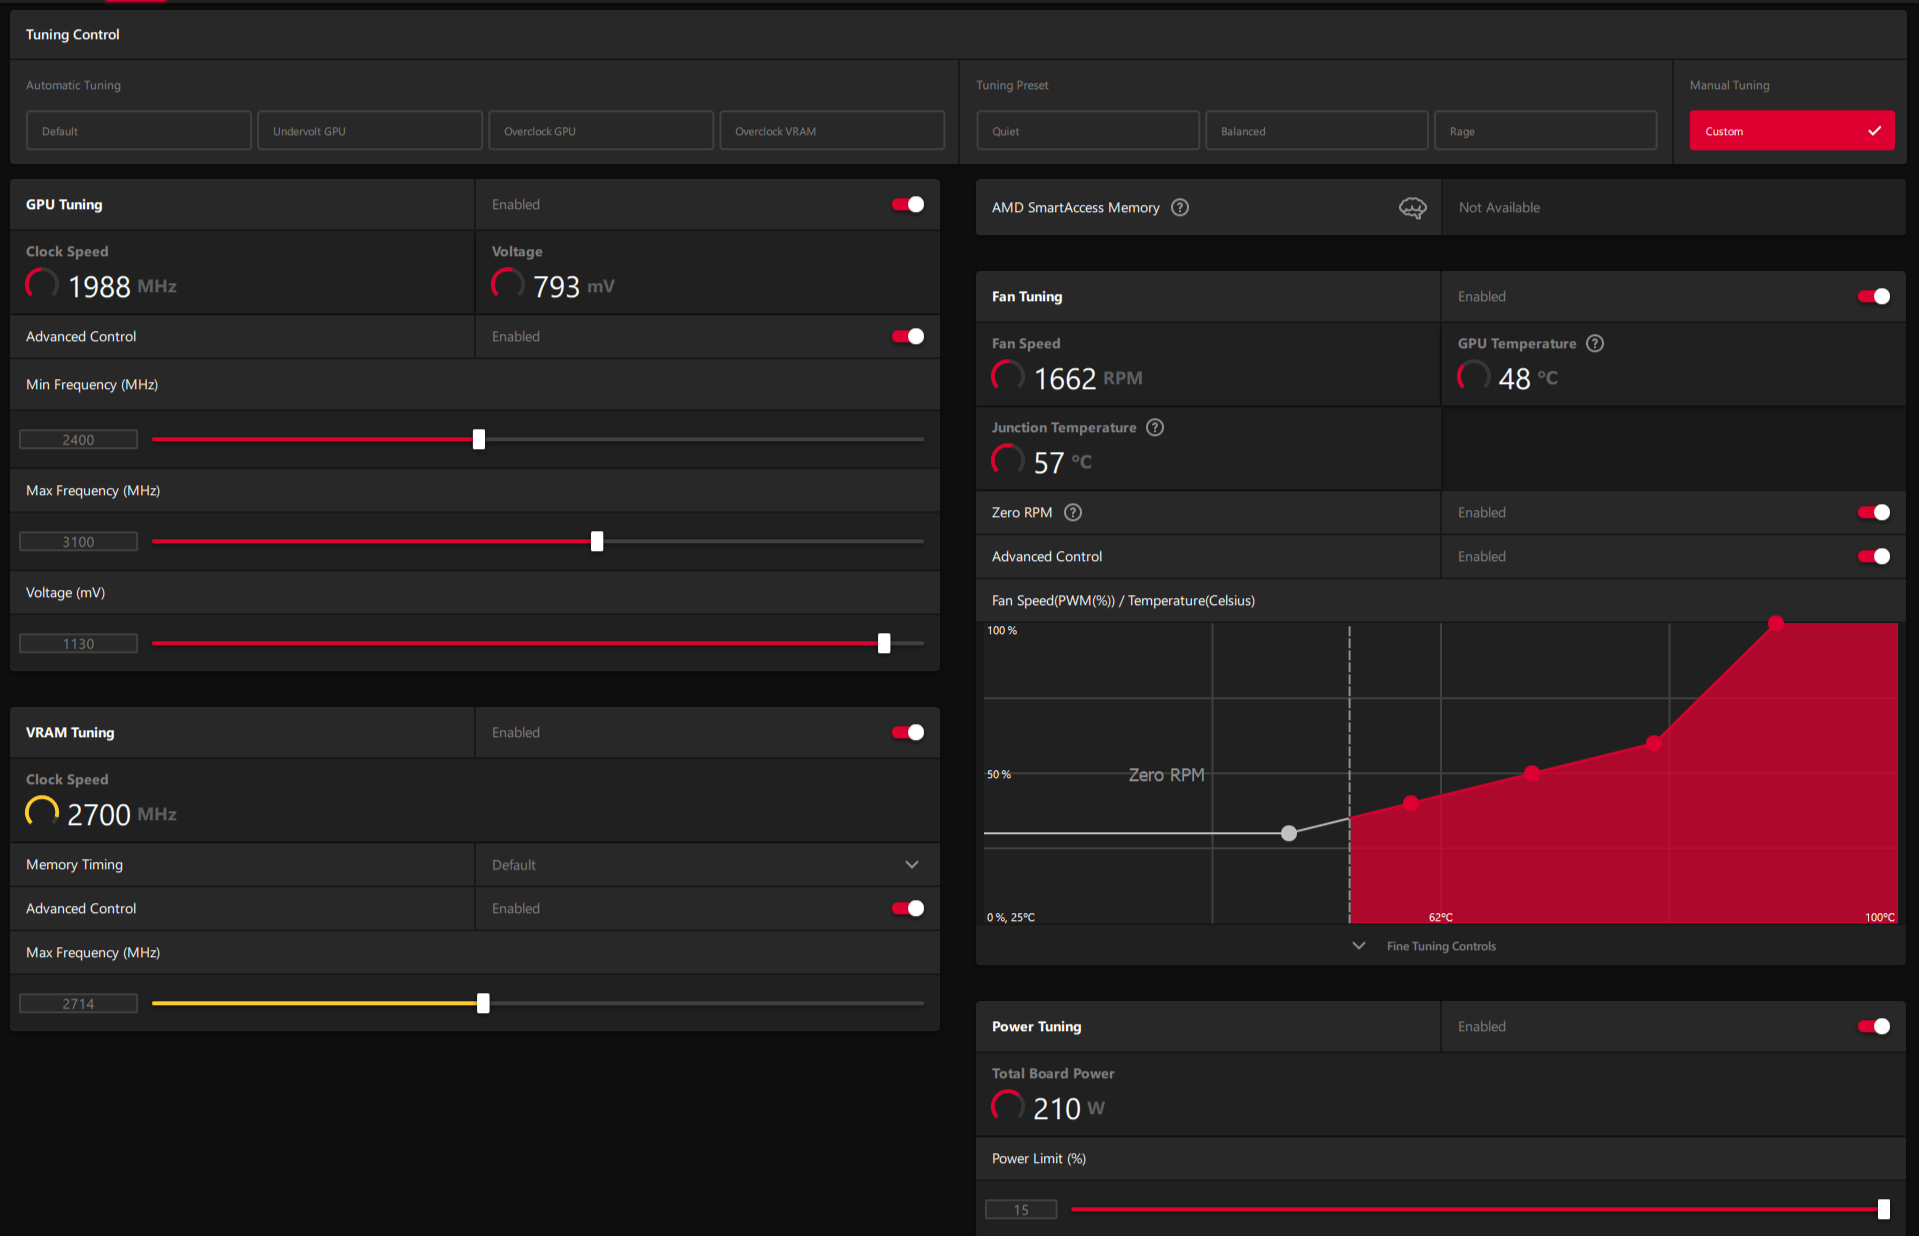This screenshot has height=1236, width=1919.
Task: Apply the Undervolt GPU automatic tuning
Action: tap(369, 130)
